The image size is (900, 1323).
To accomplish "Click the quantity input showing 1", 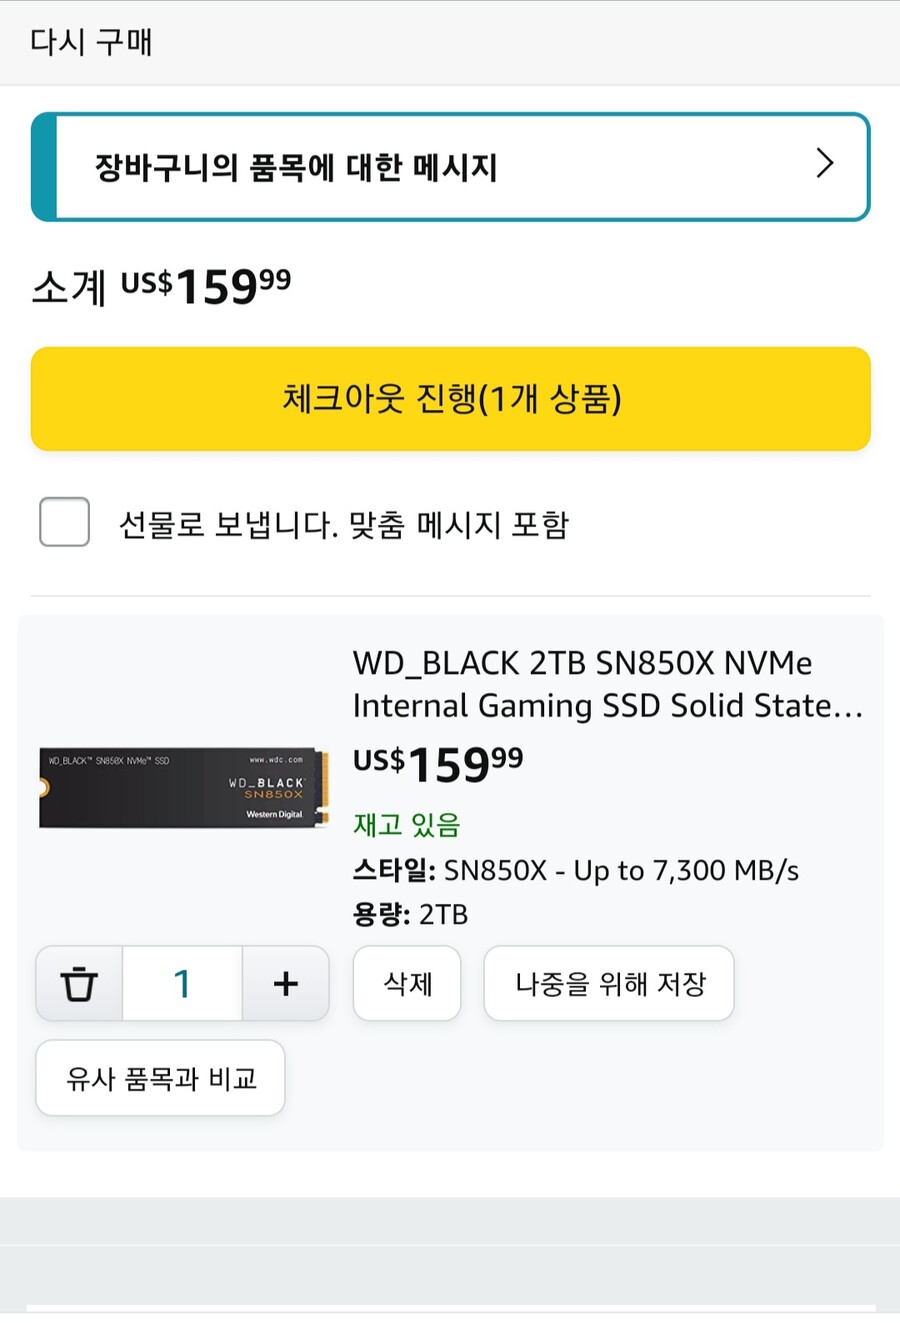I will 182,983.
